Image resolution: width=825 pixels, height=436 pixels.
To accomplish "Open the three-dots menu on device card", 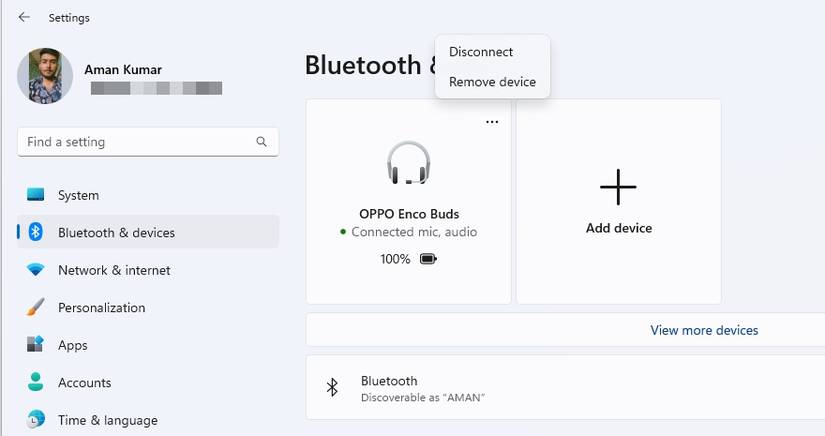I will tap(491, 122).
